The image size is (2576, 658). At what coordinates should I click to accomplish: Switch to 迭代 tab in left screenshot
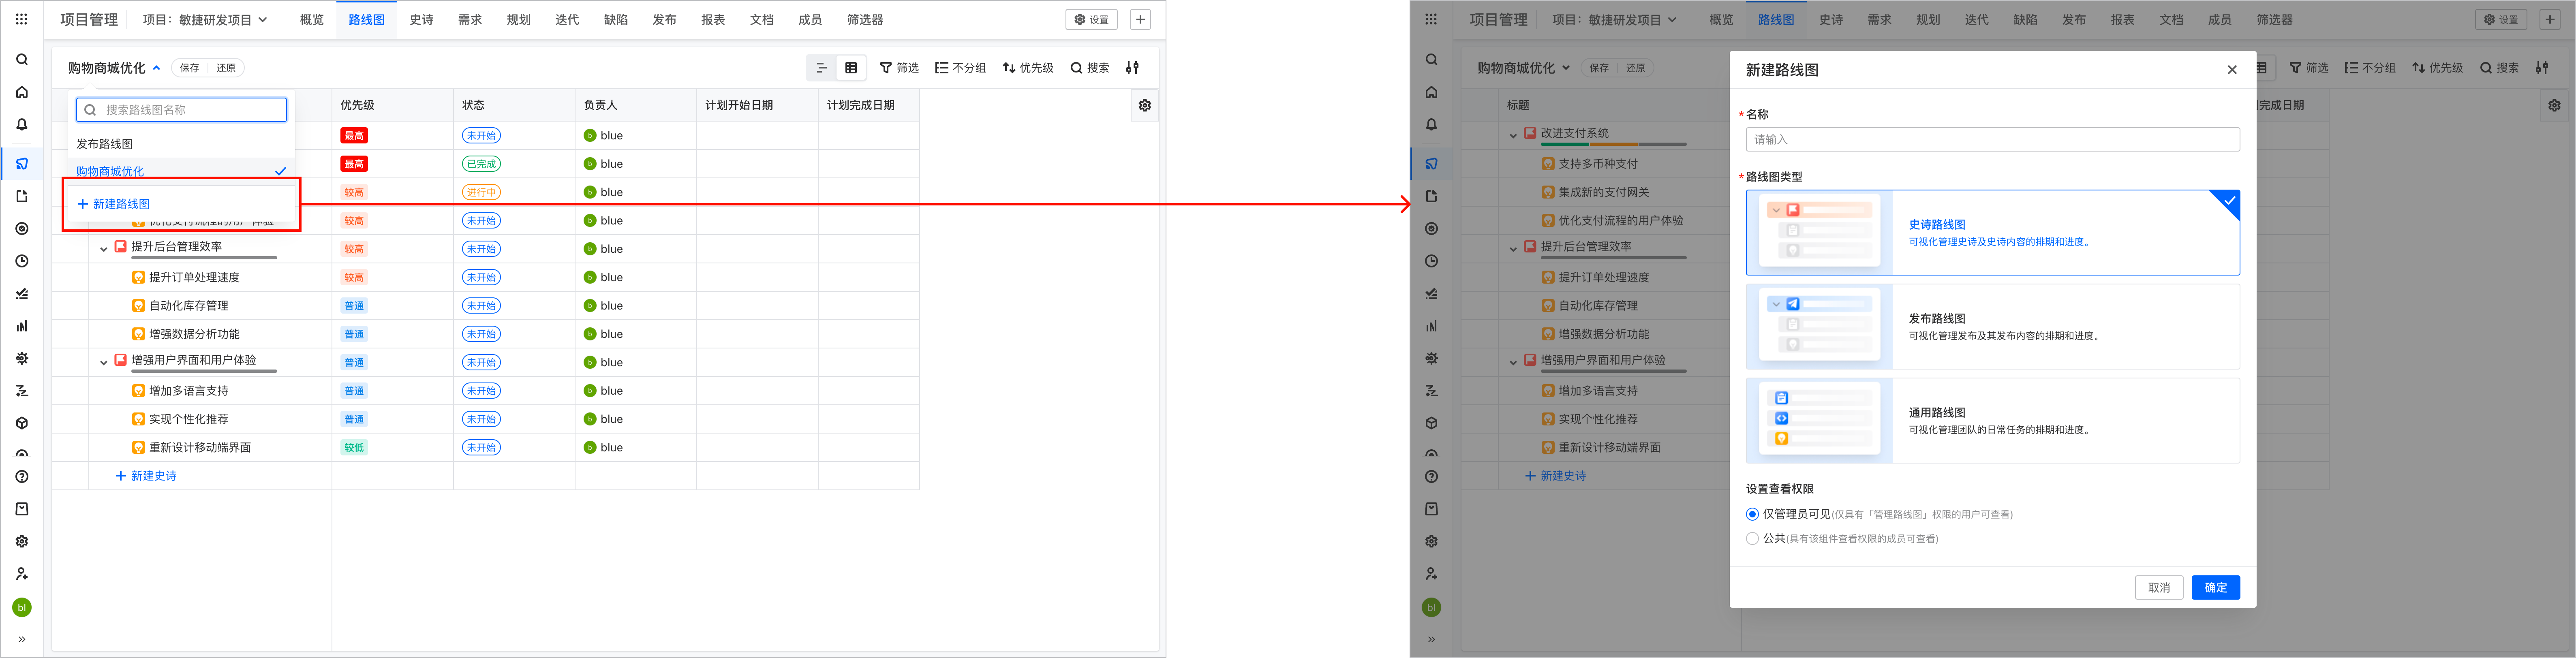tap(567, 19)
